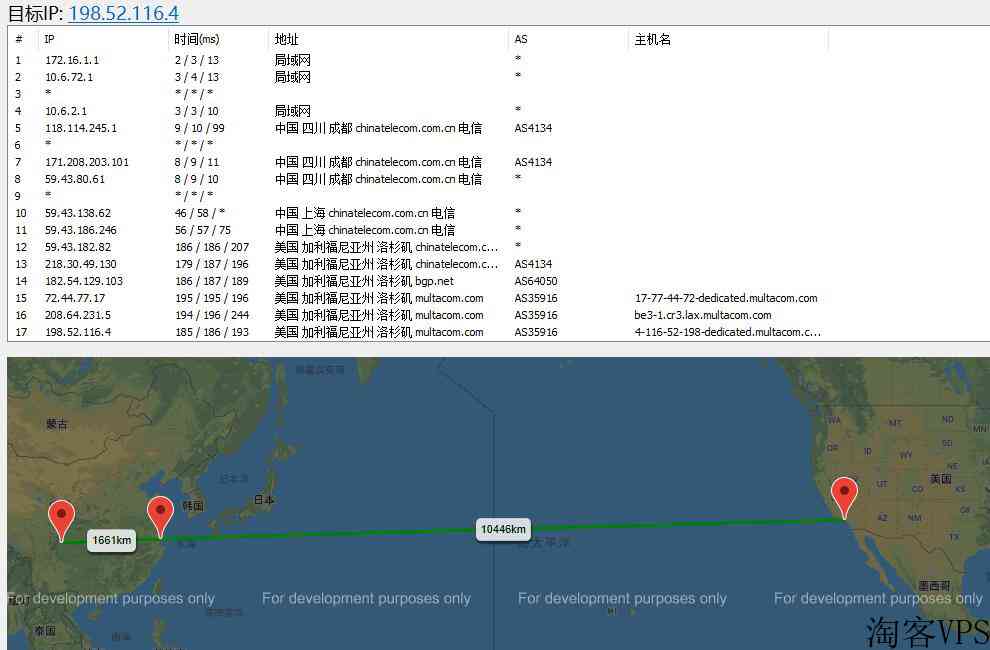This screenshot has height=650, width=990.
Task: Click hostname be3-1.cr3.lax.multacom.com
Action: pyautogui.click(x=703, y=316)
